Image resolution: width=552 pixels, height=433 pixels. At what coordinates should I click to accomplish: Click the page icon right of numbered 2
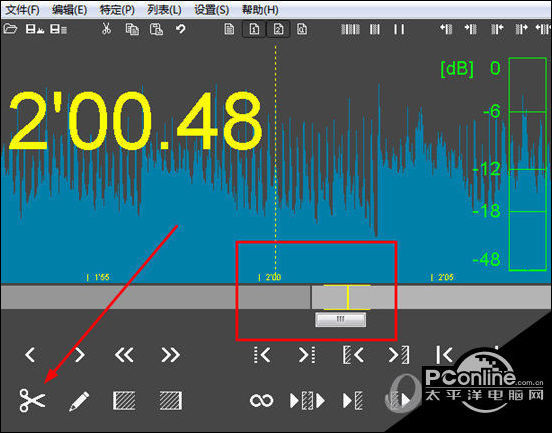pos(302,29)
